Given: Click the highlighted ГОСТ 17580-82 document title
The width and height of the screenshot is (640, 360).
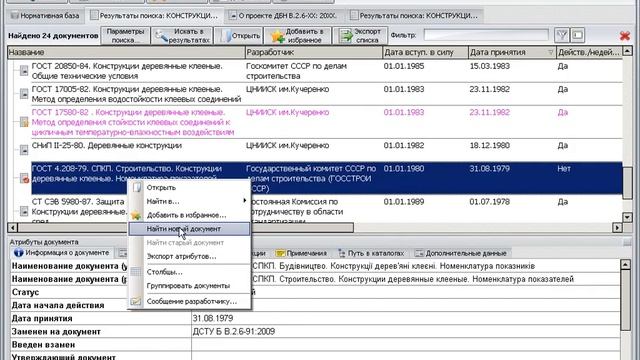Looking at the screenshot, I should [133, 122].
